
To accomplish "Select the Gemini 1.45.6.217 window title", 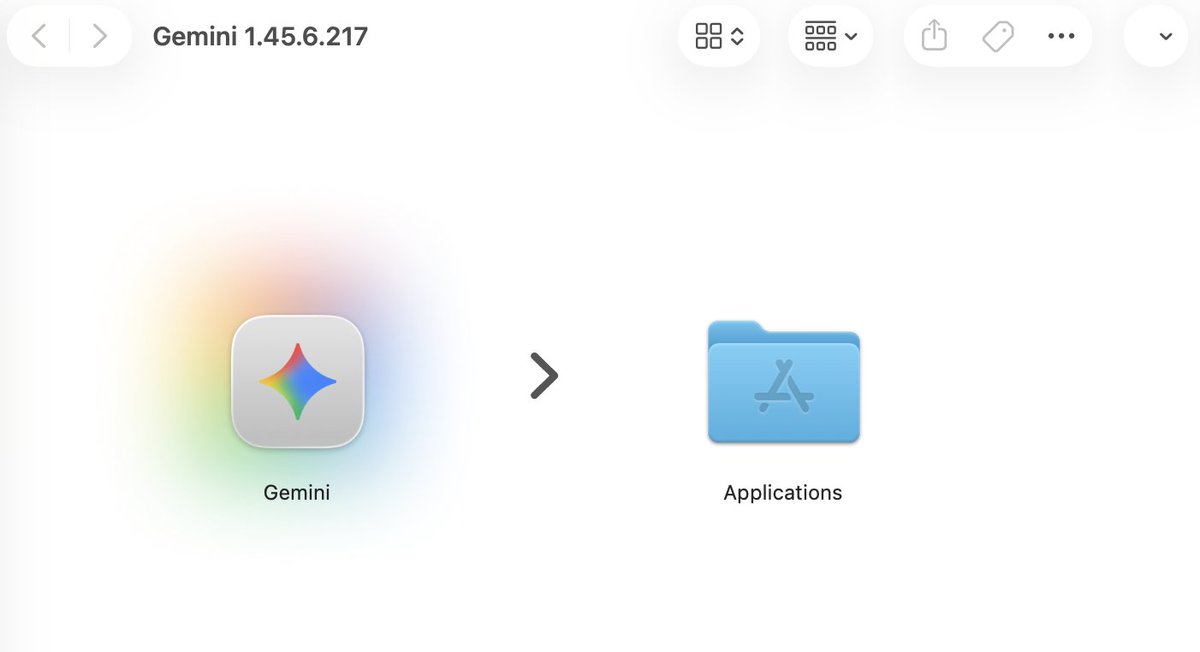I will [x=259, y=35].
